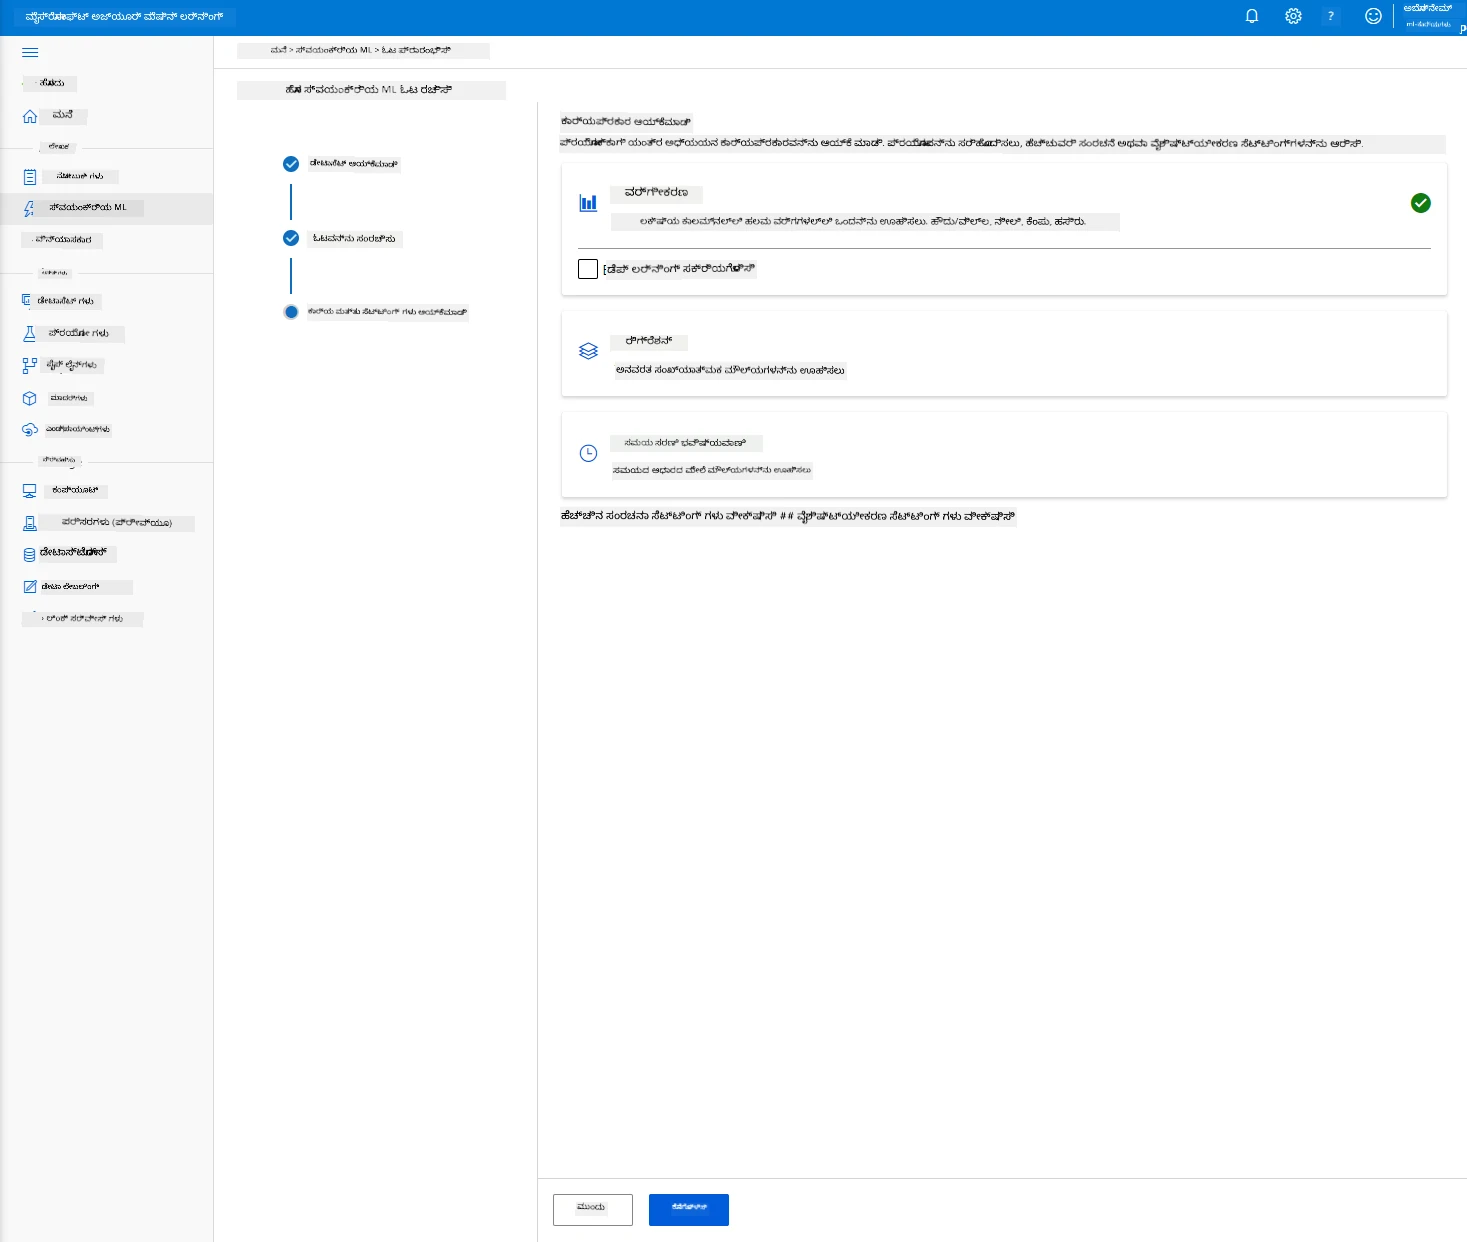Open Pipelines icon in sidebar

[30, 366]
